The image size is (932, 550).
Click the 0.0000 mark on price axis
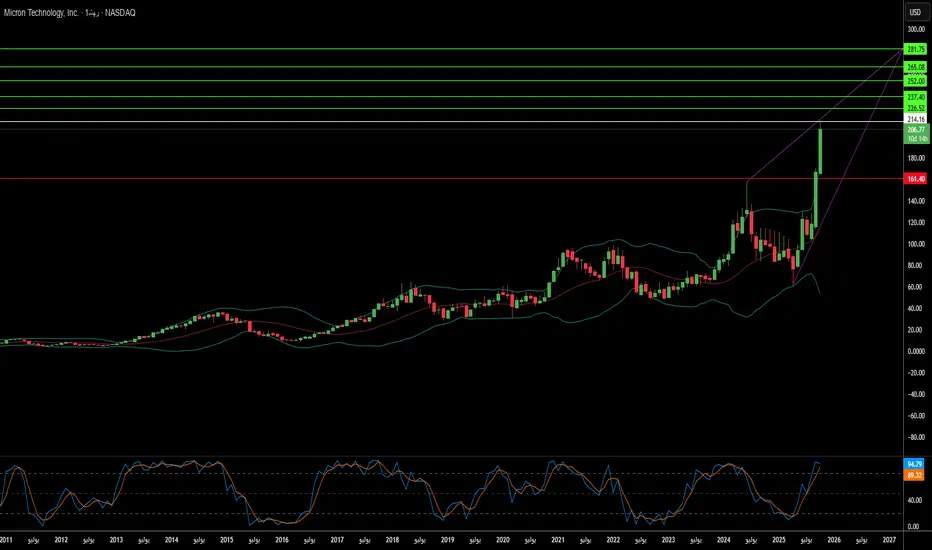click(914, 351)
